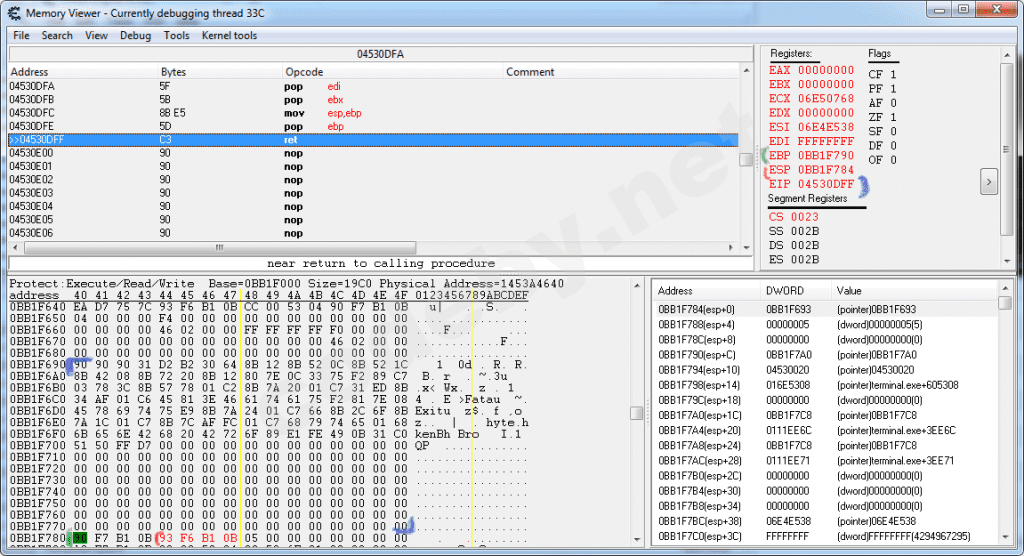Toggle the ZF flag value
1024x556 pixels.
pyautogui.click(x=882, y=118)
